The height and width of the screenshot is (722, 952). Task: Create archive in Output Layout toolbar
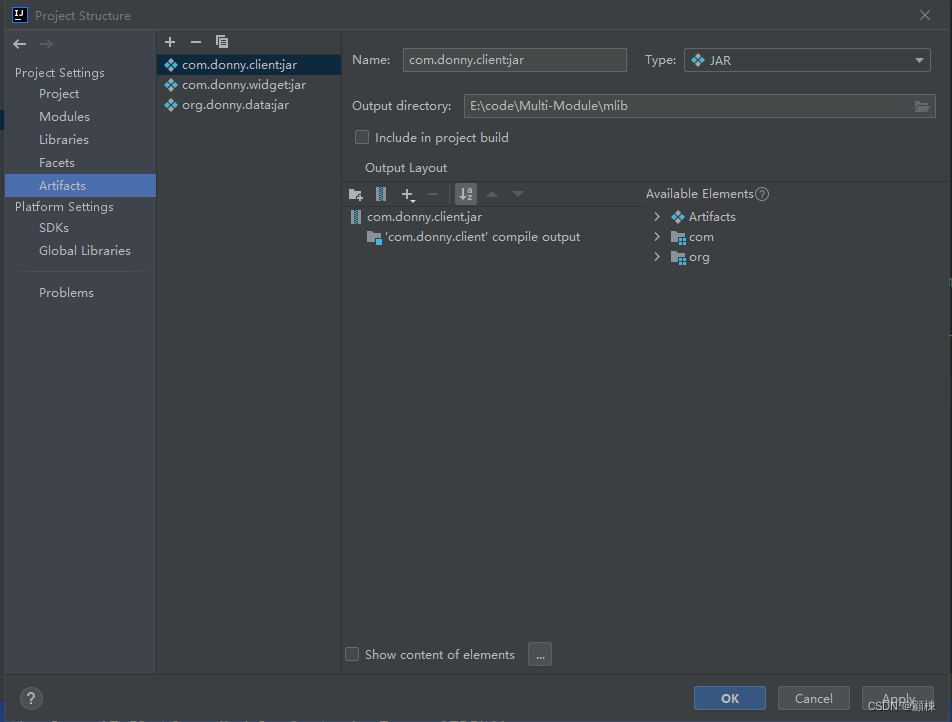pos(381,194)
